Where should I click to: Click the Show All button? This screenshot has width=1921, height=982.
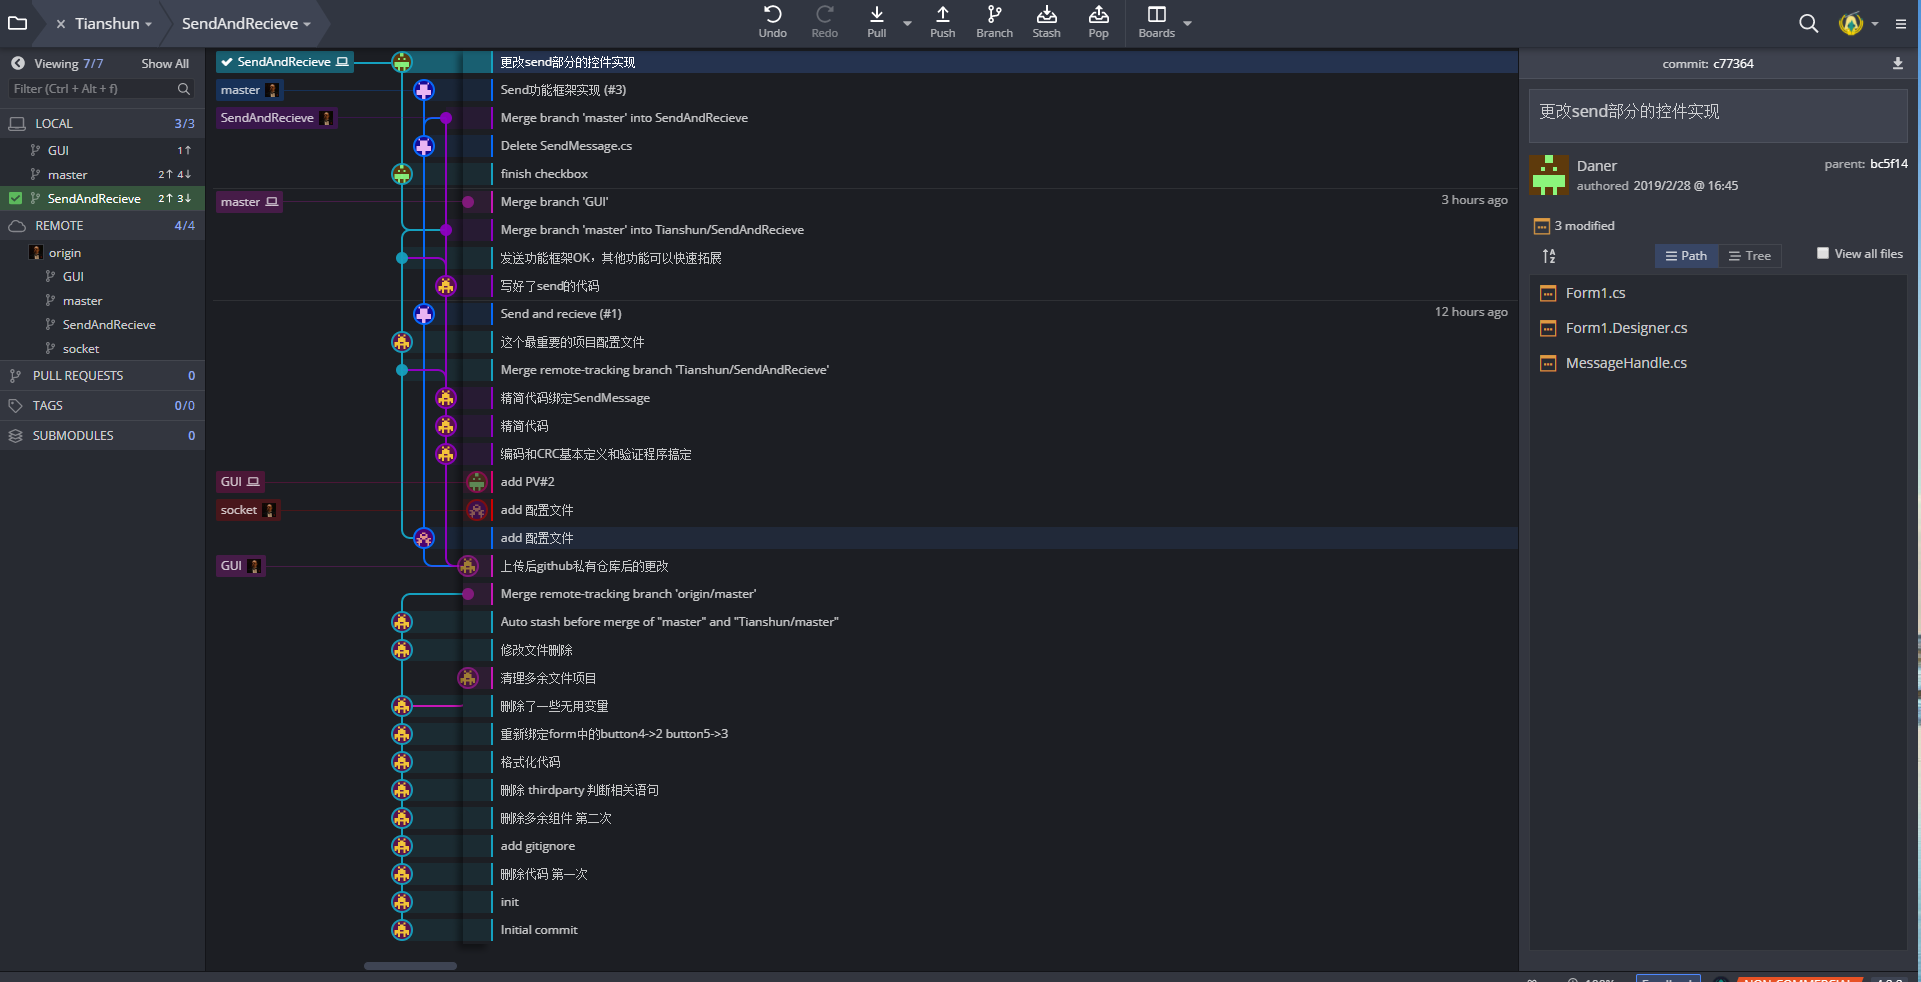point(165,63)
